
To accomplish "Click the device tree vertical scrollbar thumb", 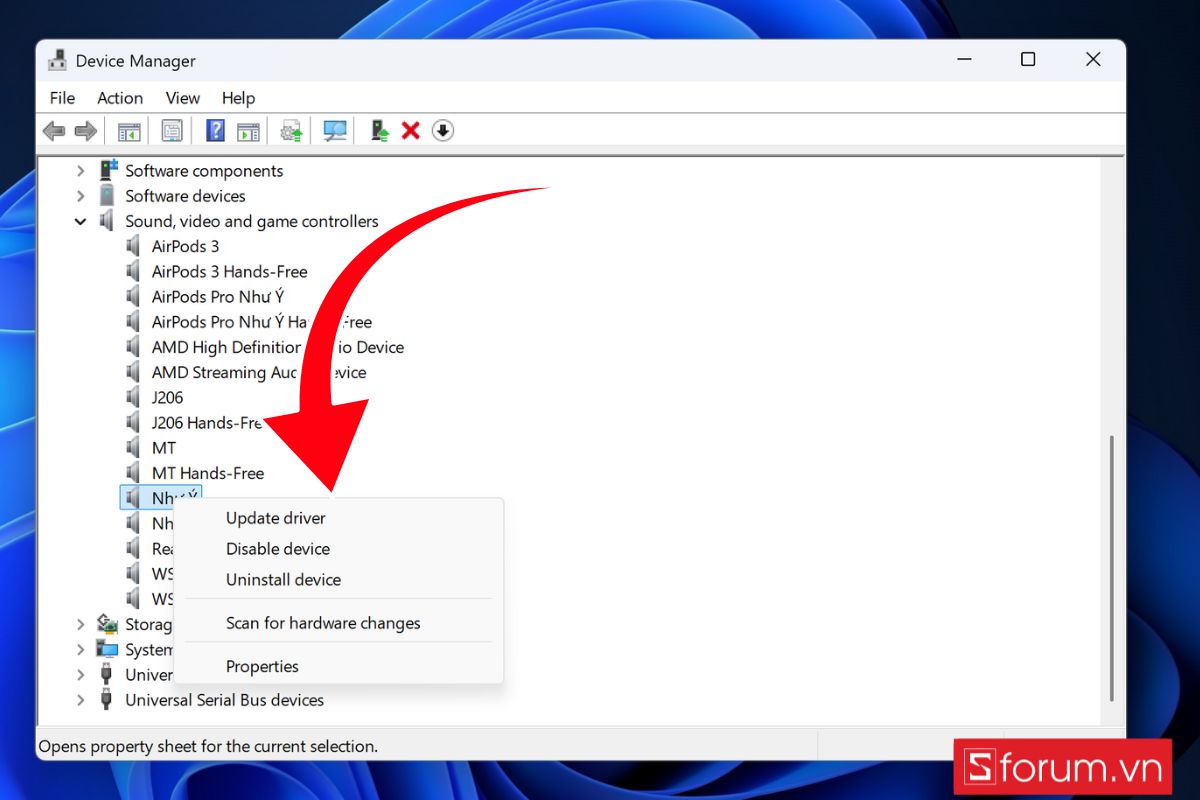I will [1112, 567].
